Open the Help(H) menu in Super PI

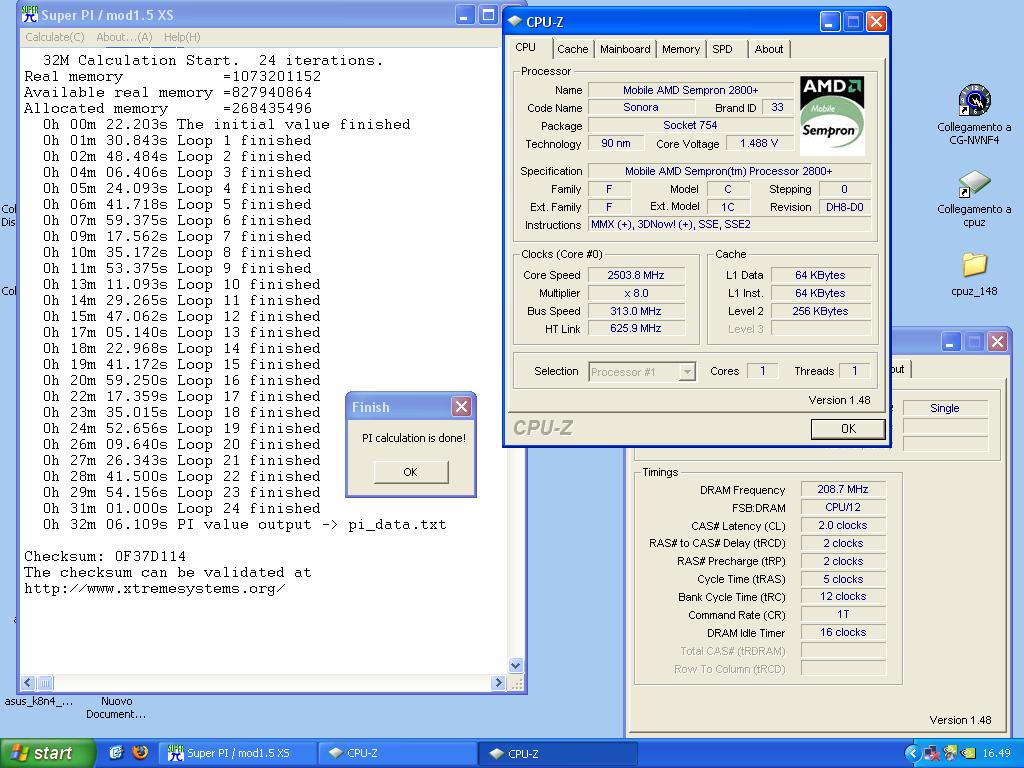[182, 37]
